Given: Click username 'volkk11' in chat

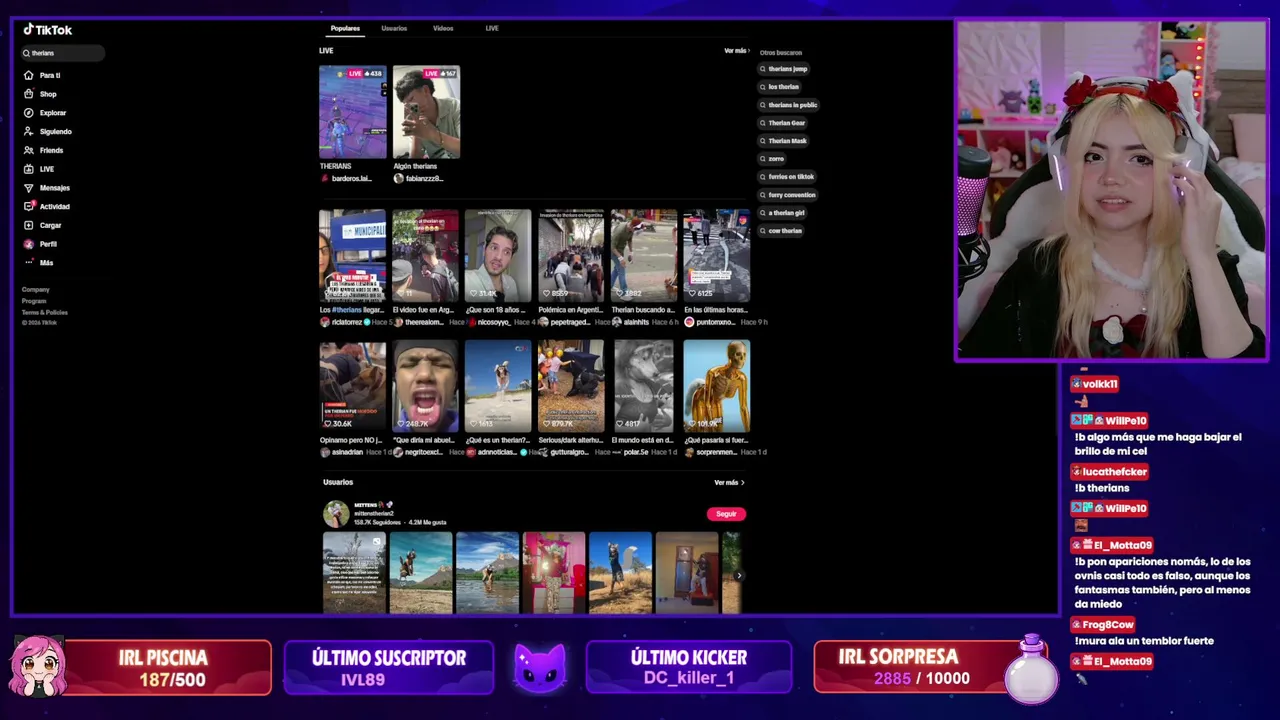Looking at the screenshot, I should pyautogui.click(x=1100, y=384).
